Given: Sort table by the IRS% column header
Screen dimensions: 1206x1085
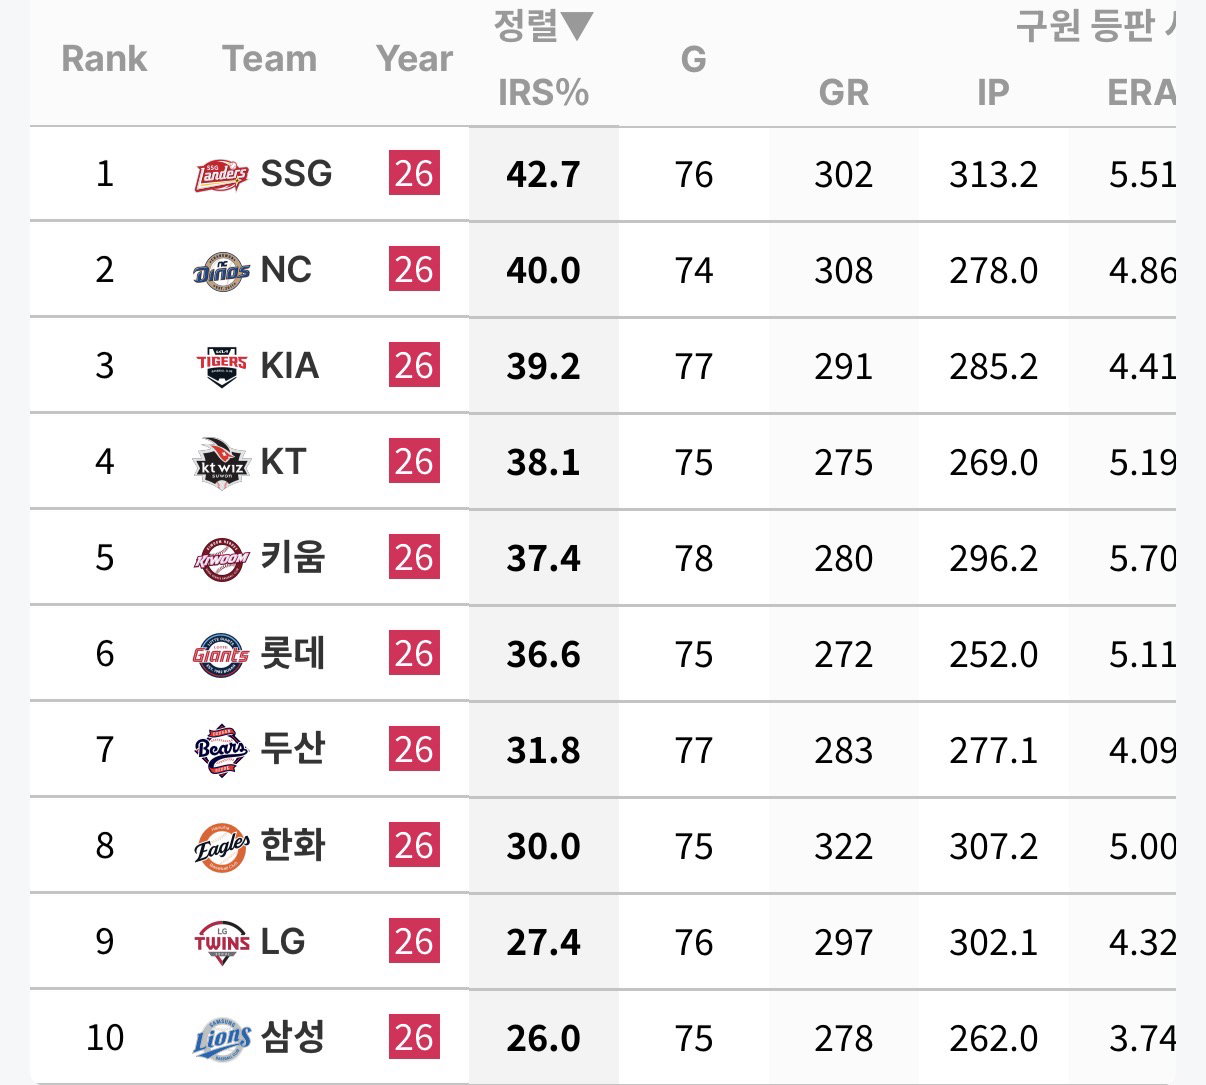Looking at the screenshot, I should [543, 93].
